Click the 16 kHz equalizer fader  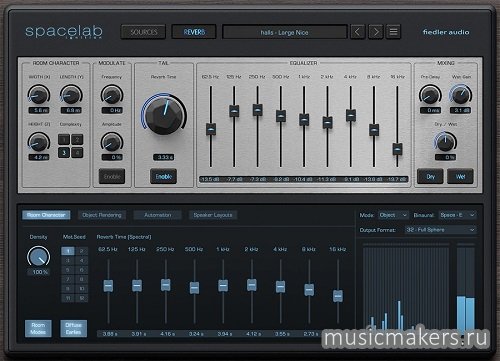[x=397, y=149]
